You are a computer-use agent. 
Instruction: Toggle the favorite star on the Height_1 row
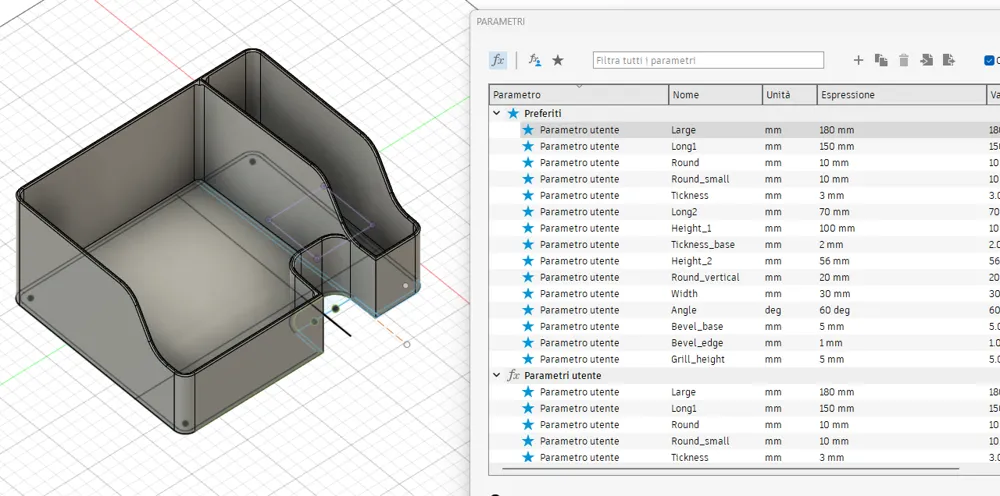tap(528, 228)
